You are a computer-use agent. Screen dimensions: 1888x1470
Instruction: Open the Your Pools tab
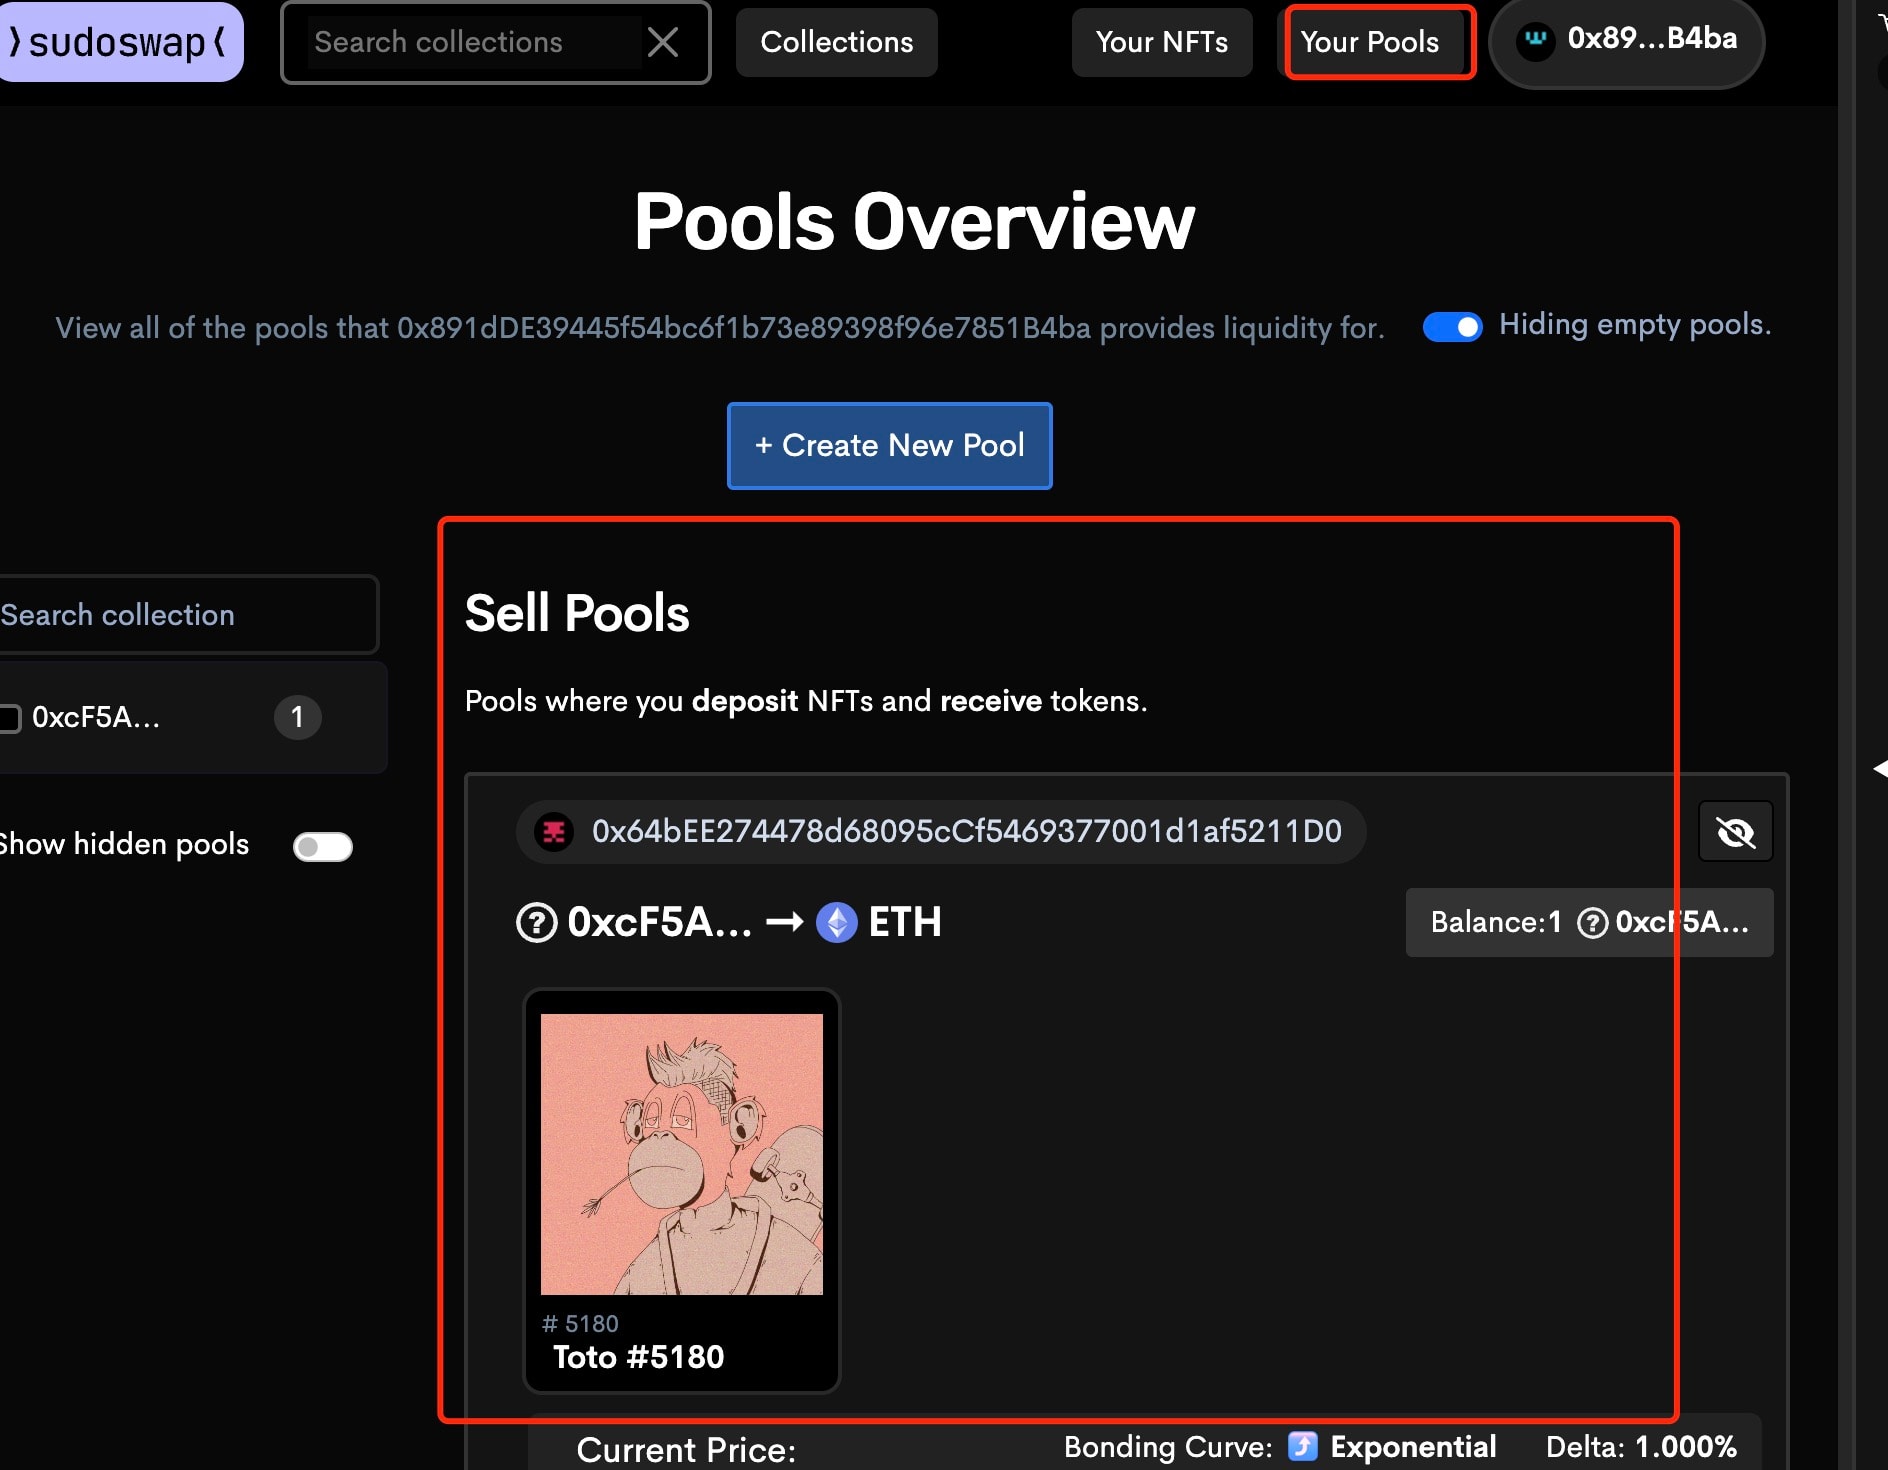tap(1369, 42)
